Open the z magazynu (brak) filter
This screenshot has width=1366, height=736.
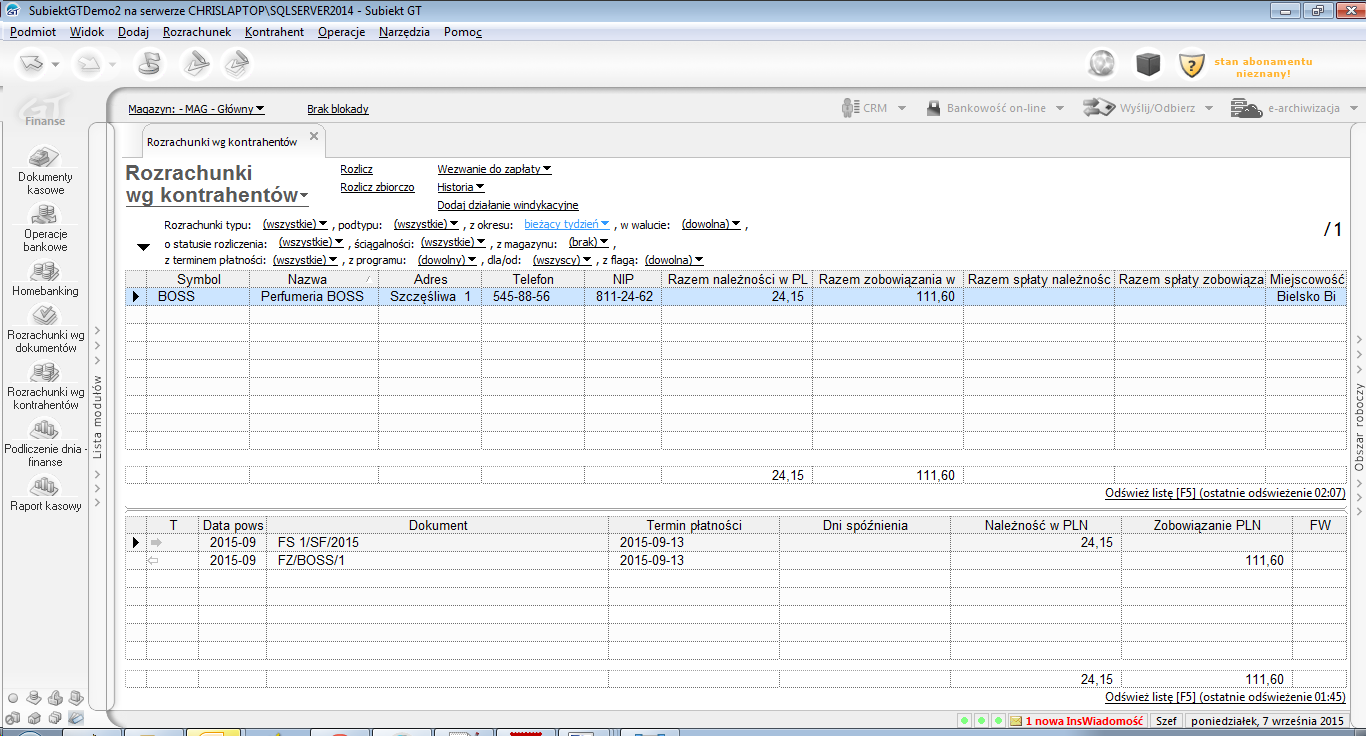[589, 242]
